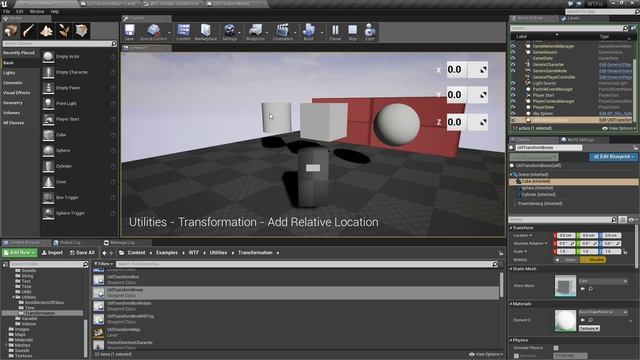The width and height of the screenshot is (640, 360).
Task: Click the Point Light placement icon
Action: (x=48, y=104)
